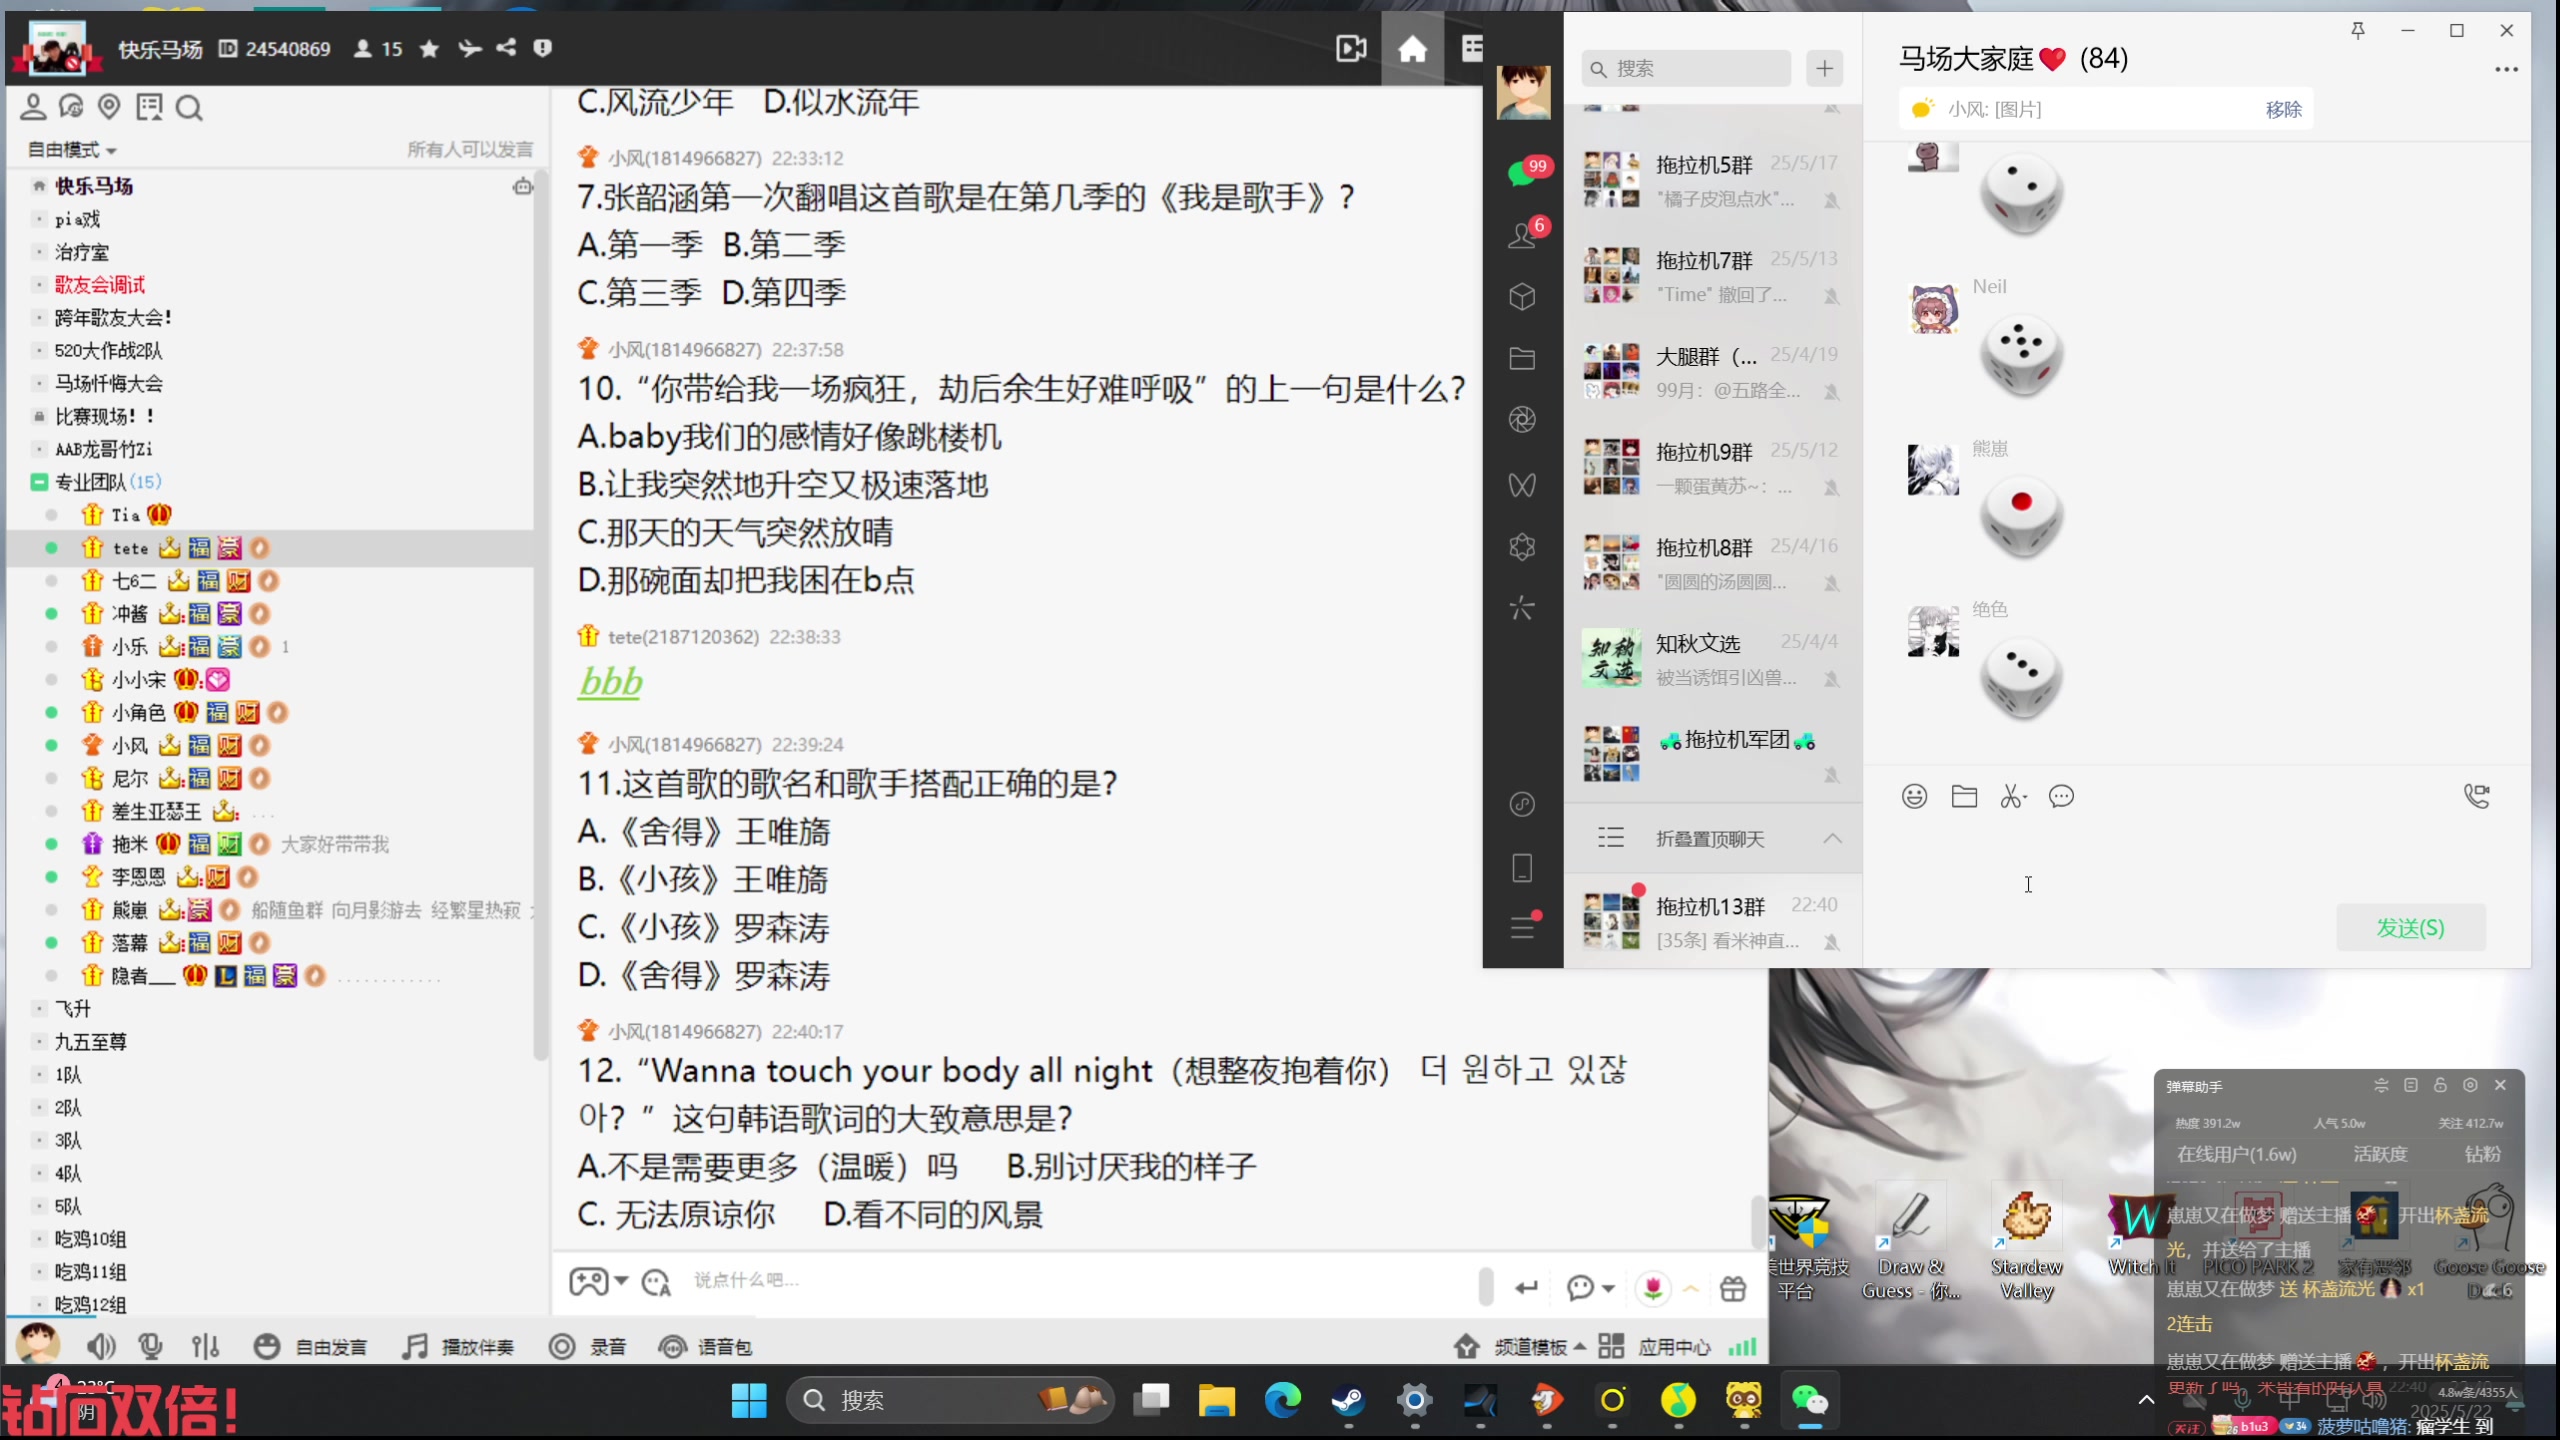2560x1440 pixels.
Task: Click the location pin icon above channel tree
Action: coord(109,106)
